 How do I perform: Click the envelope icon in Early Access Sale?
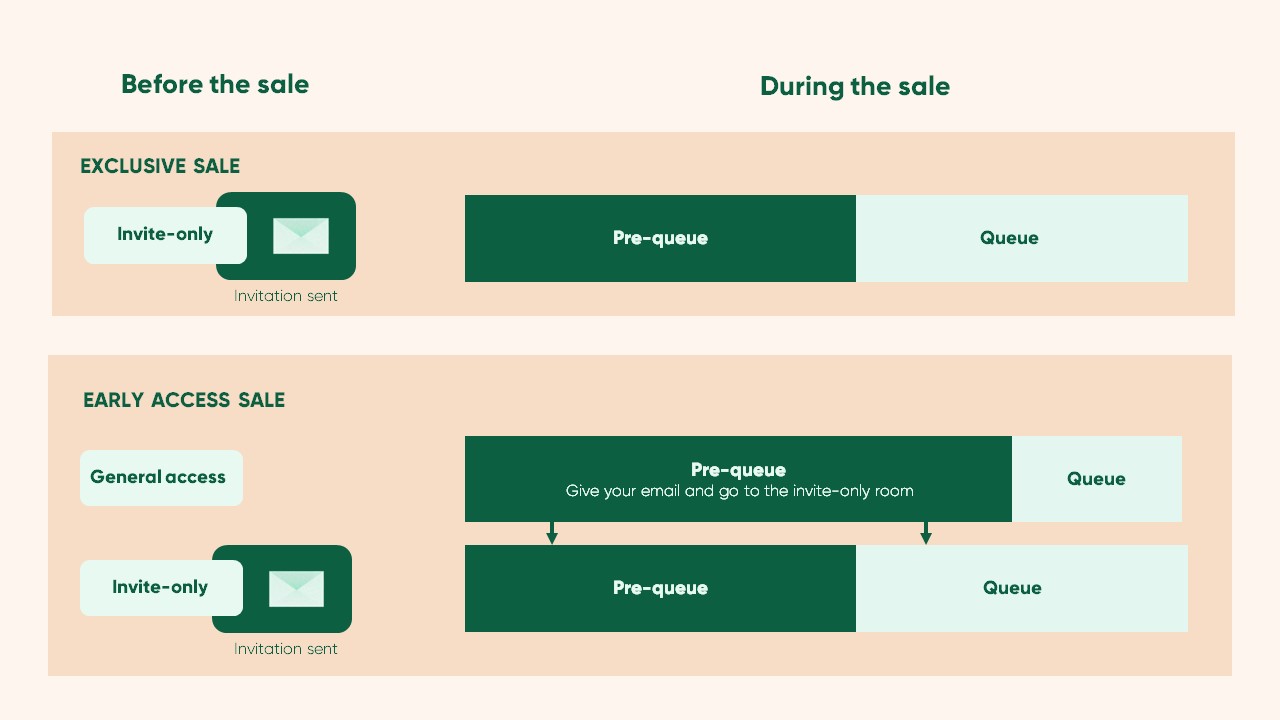297,589
